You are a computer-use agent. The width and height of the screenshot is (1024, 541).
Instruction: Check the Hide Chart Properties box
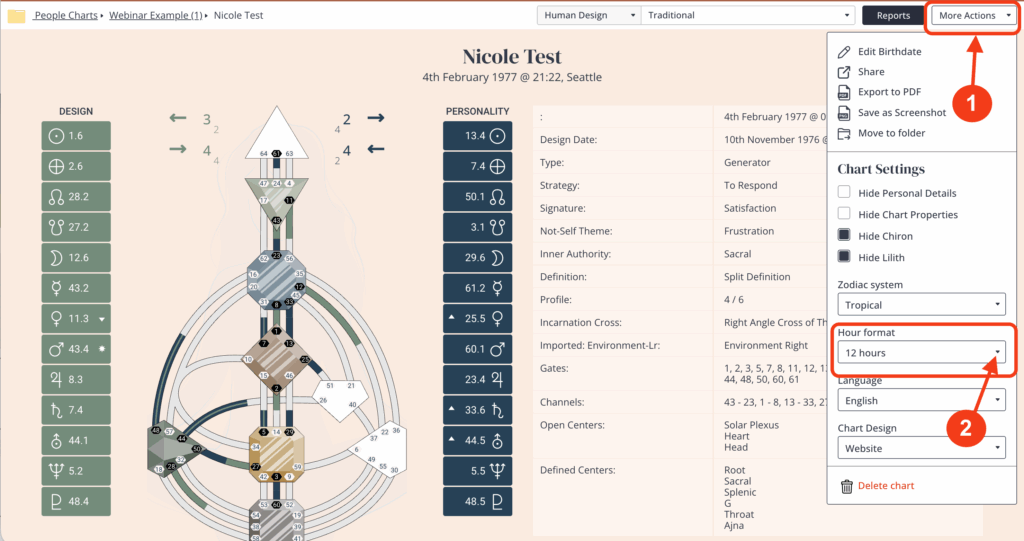coord(845,214)
